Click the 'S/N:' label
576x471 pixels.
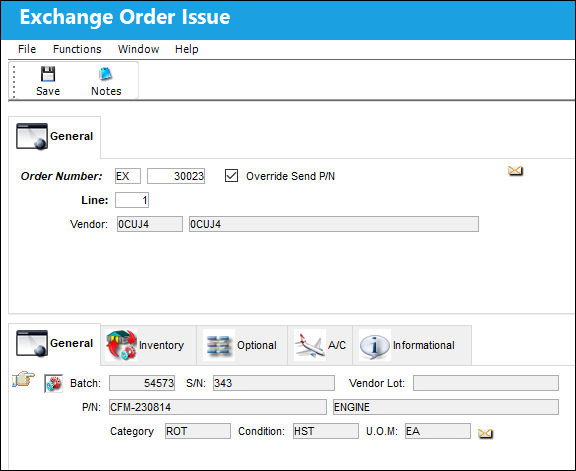[196, 383]
